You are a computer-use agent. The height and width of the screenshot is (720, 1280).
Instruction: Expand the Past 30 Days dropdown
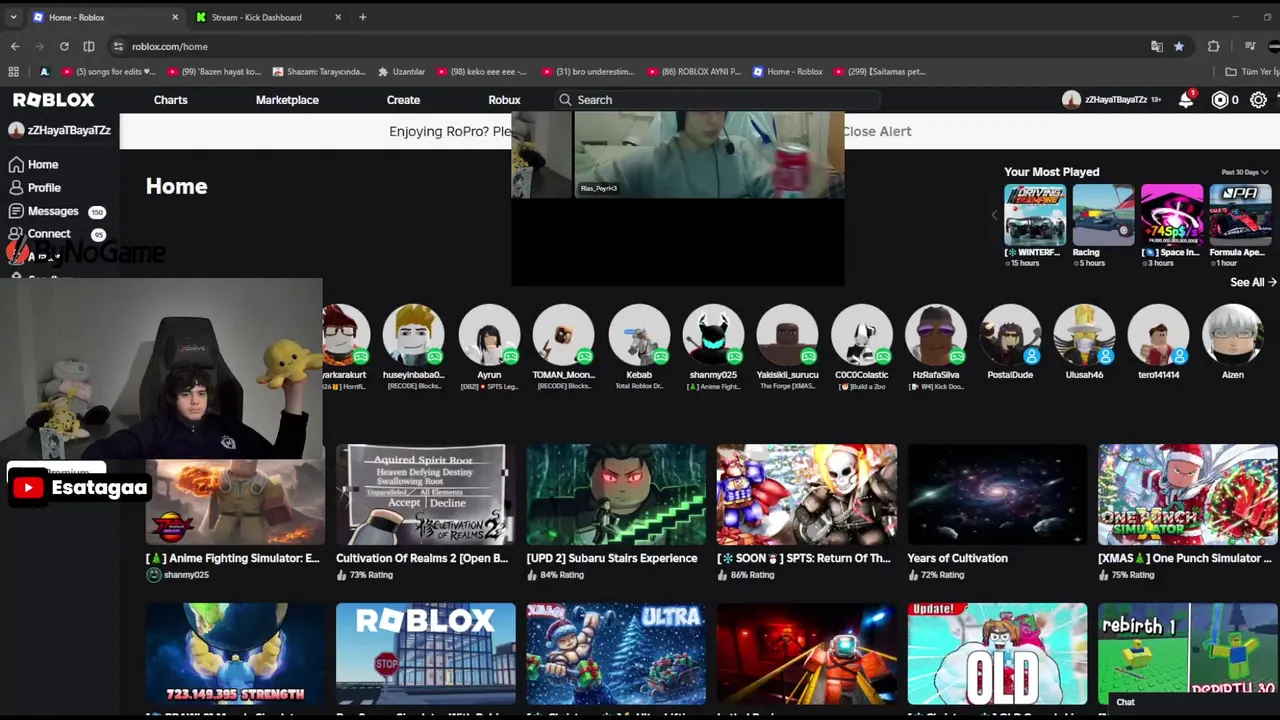(x=1244, y=172)
